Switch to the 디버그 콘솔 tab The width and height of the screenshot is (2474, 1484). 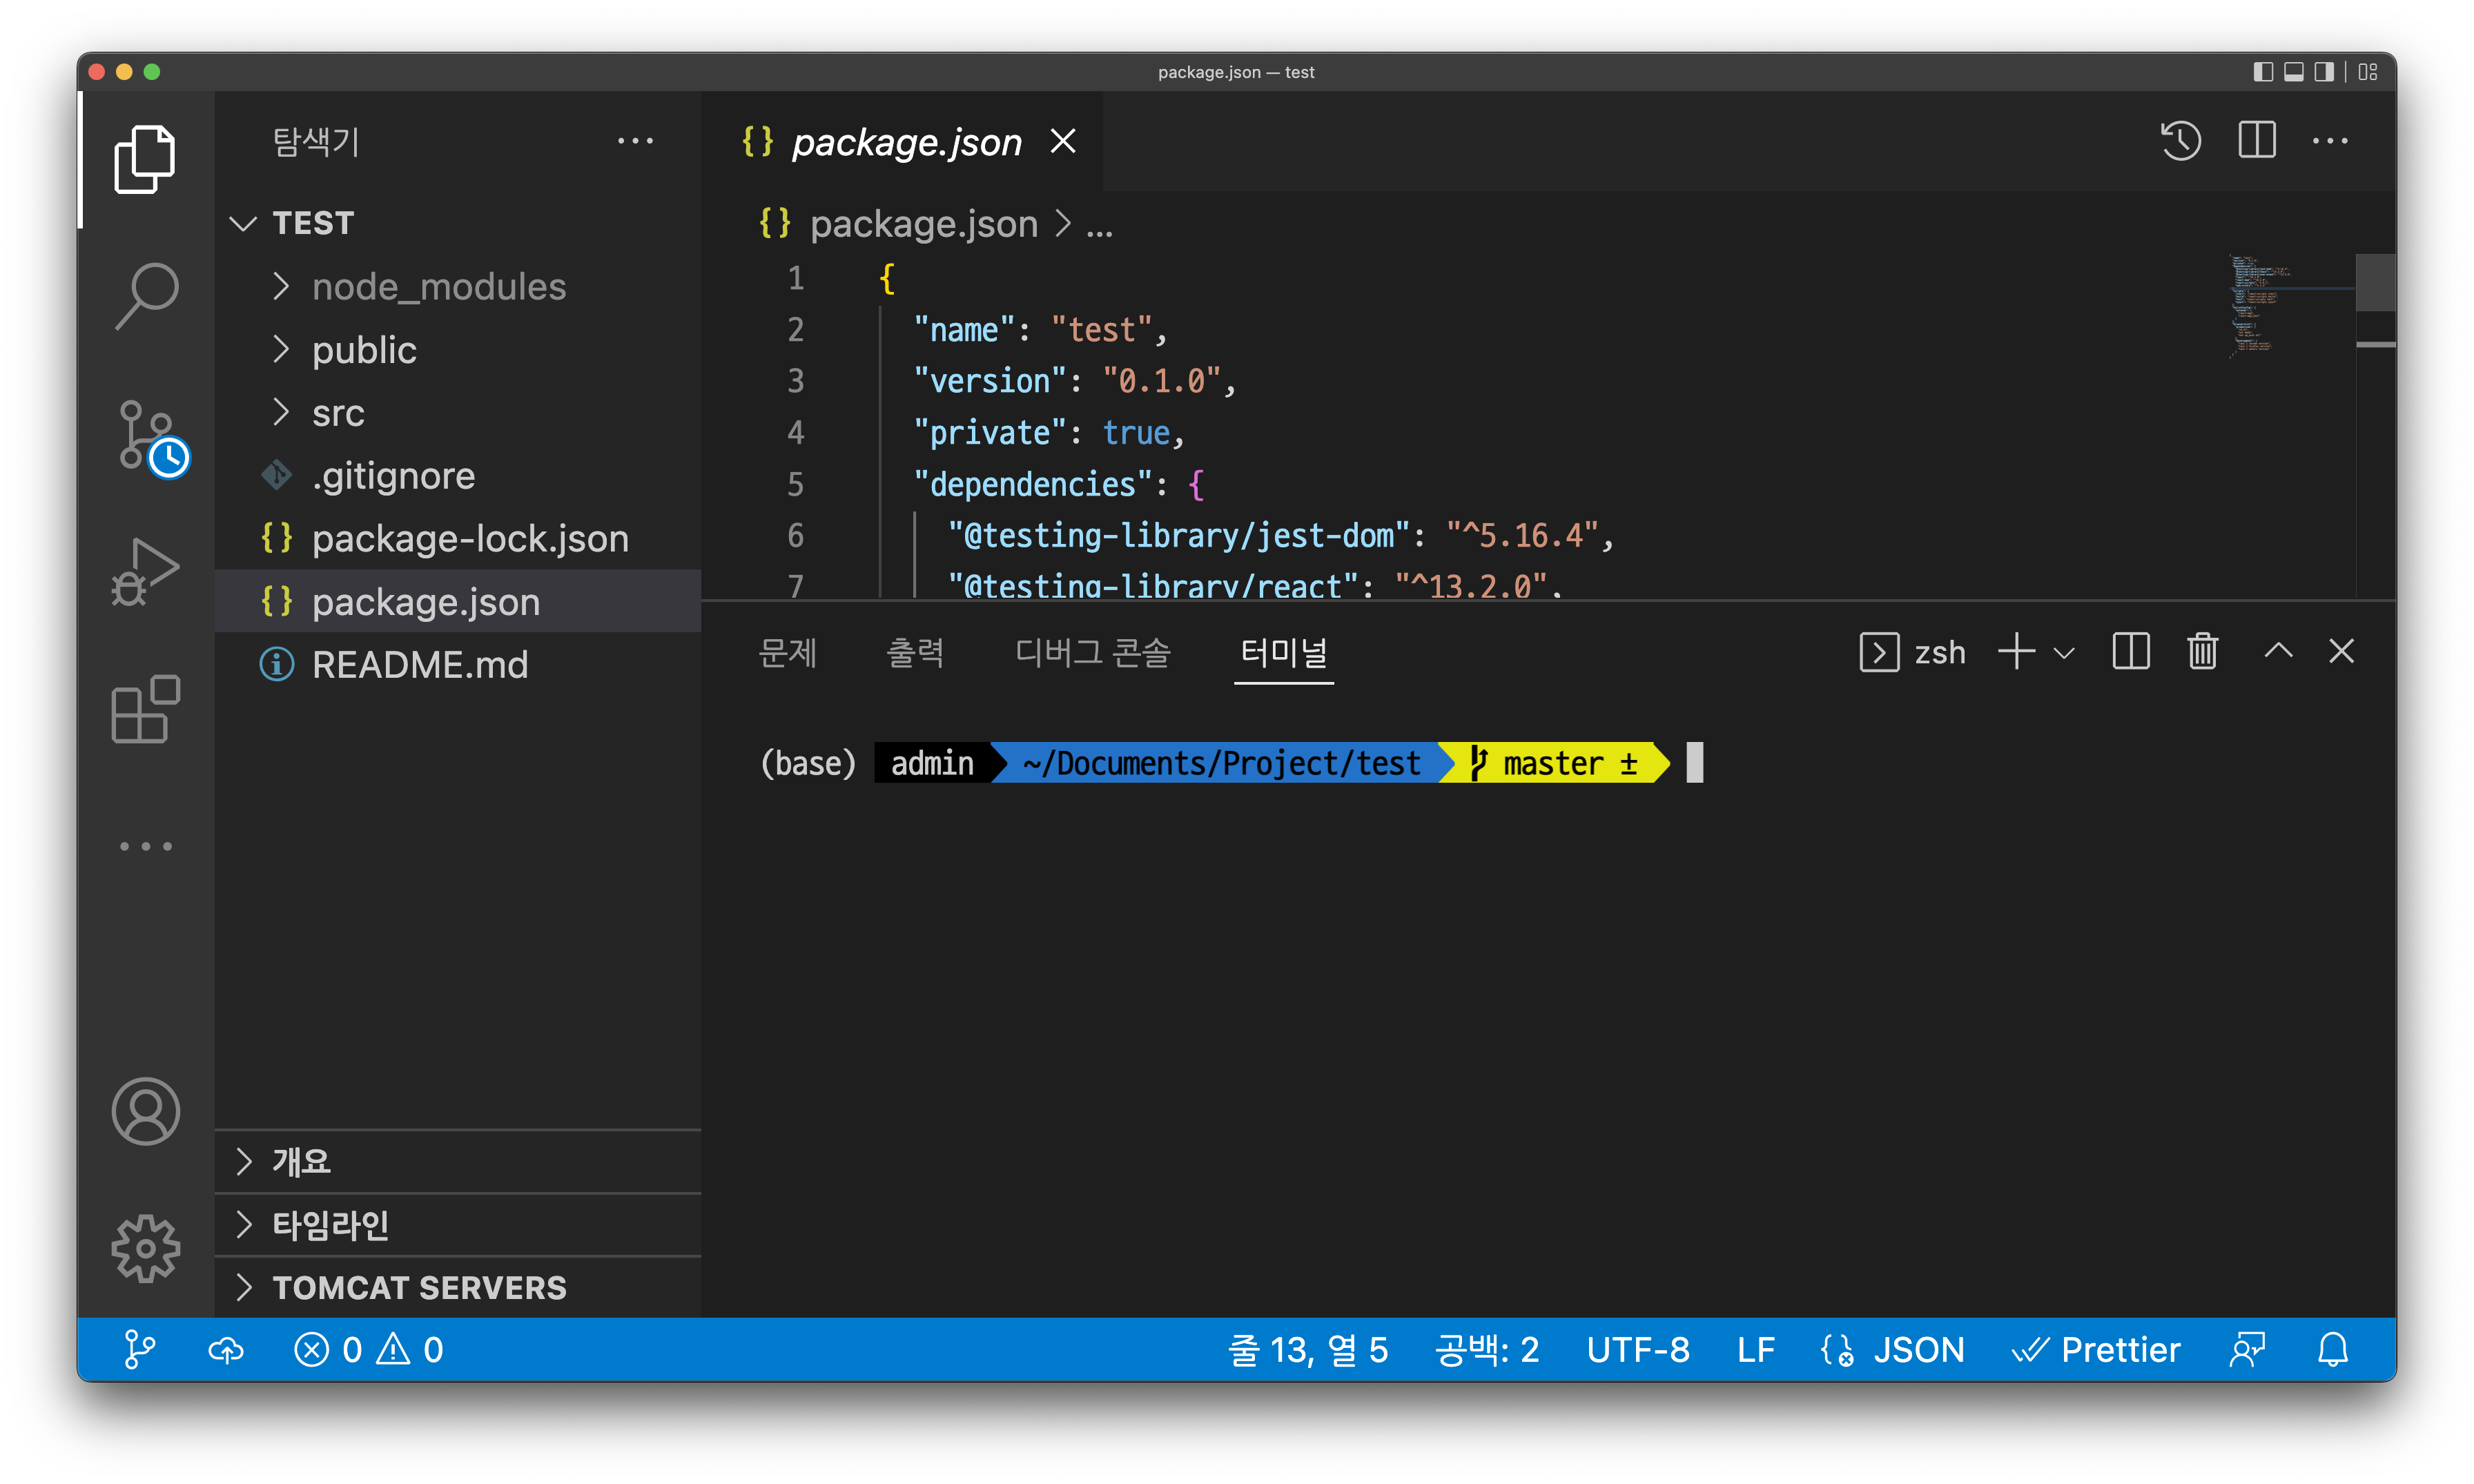tap(1092, 652)
